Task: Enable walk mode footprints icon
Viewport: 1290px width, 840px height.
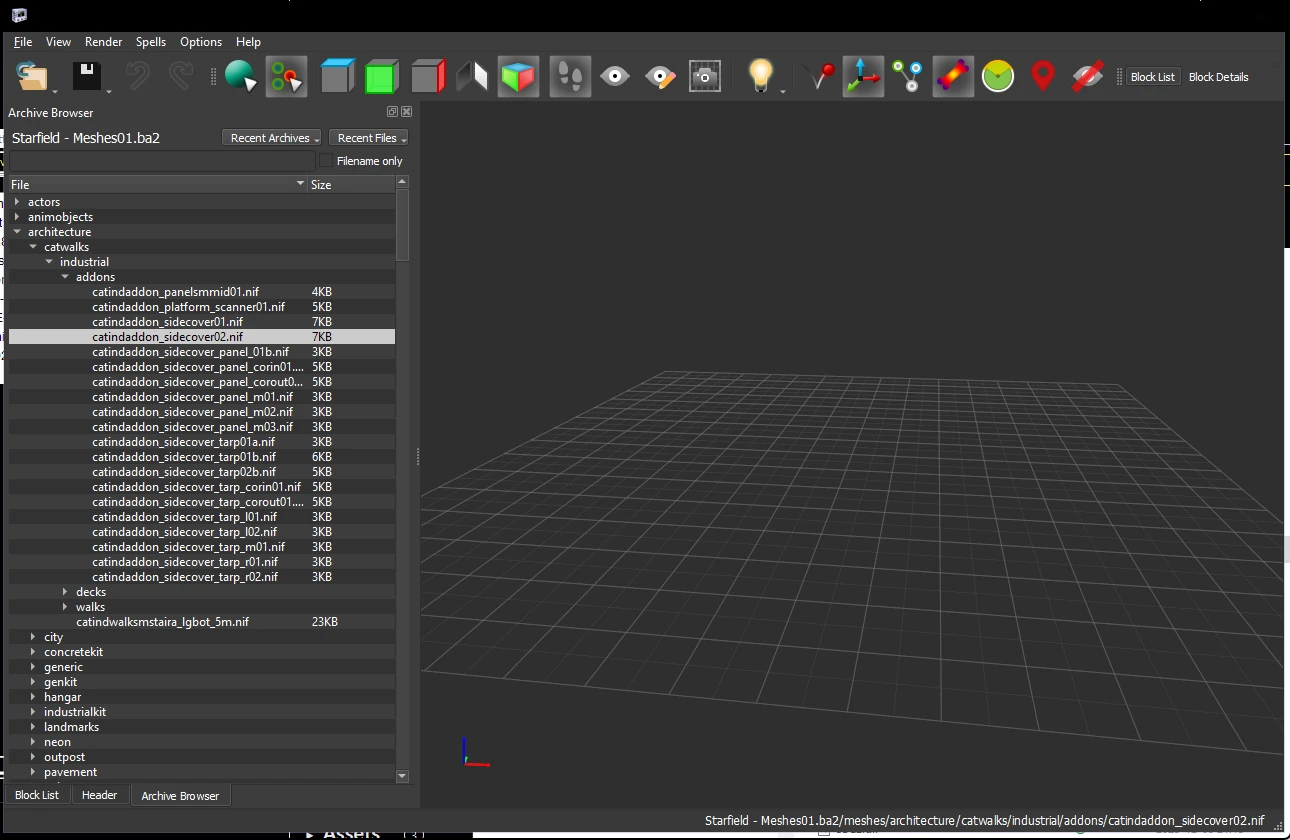Action: 570,76
